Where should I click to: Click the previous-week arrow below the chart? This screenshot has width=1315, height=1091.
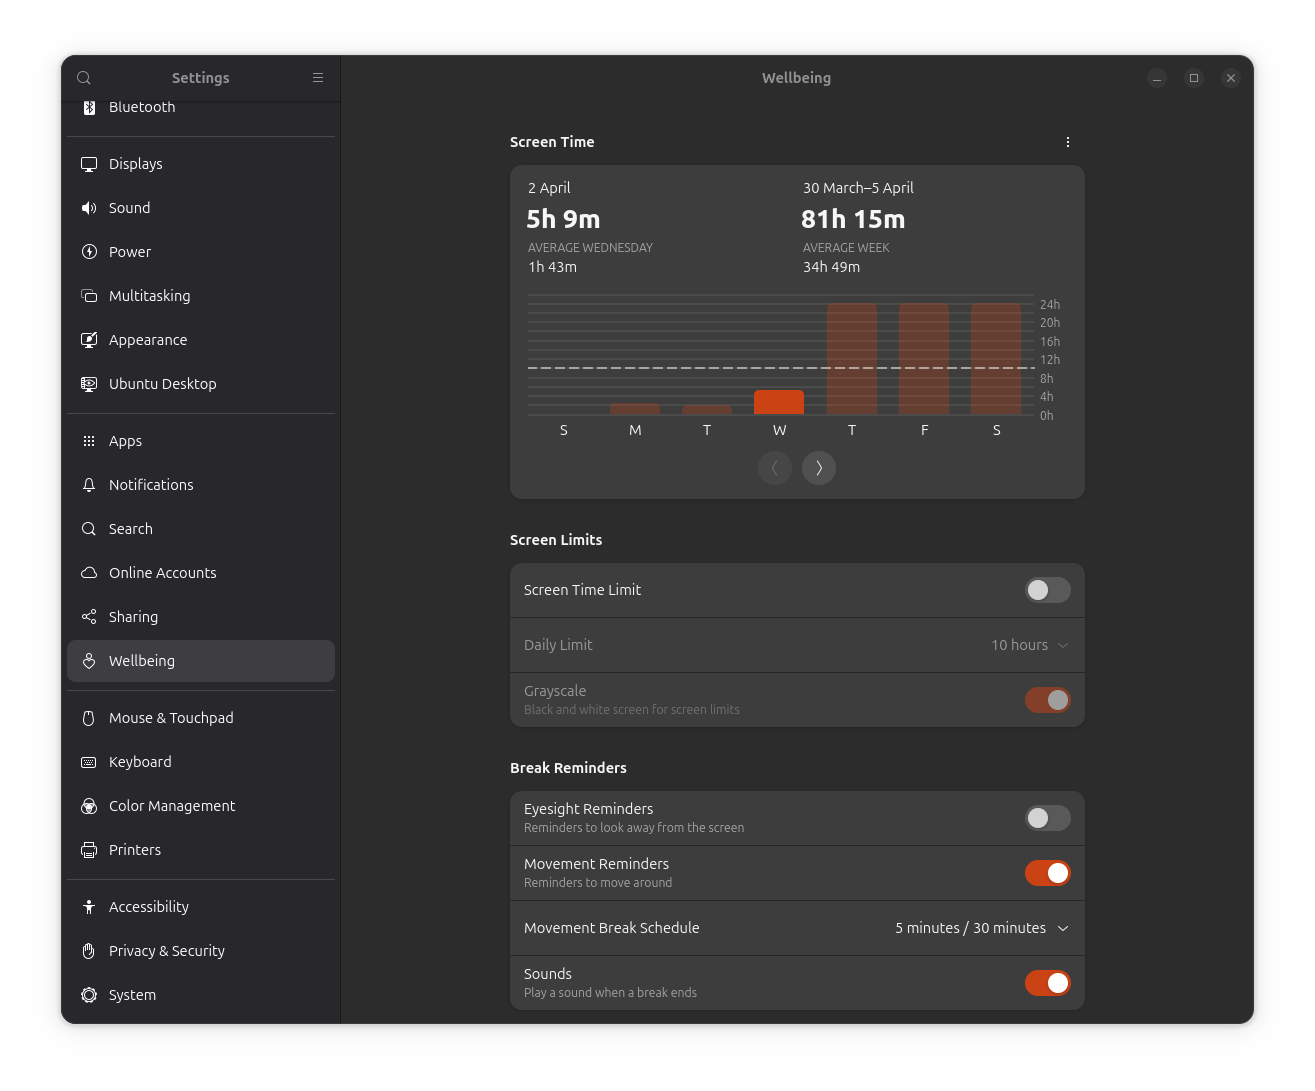point(775,468)
